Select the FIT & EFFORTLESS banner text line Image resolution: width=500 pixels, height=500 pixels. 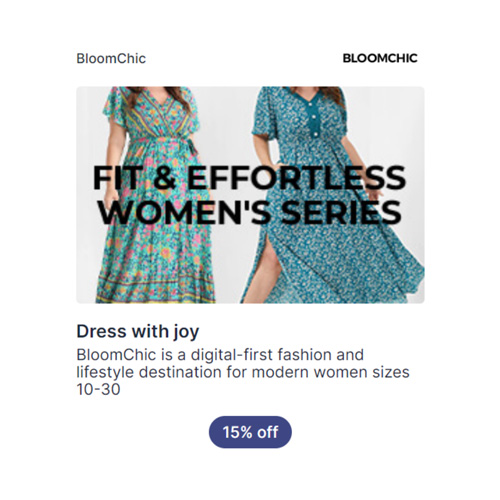point(249,178)
